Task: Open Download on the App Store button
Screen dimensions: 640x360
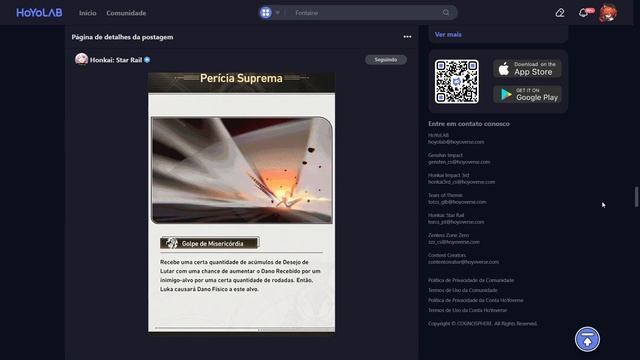Action: [x=527, y=69]
